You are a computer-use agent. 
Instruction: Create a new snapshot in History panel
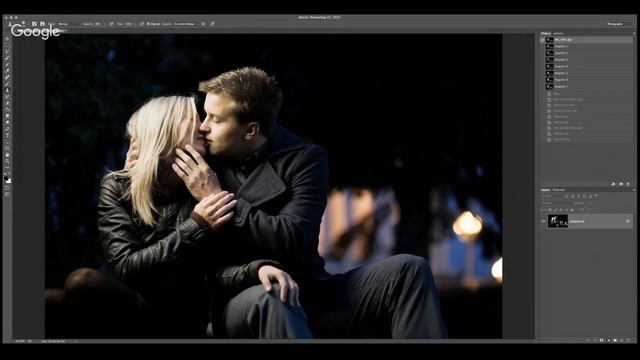(x=621, y=184)
